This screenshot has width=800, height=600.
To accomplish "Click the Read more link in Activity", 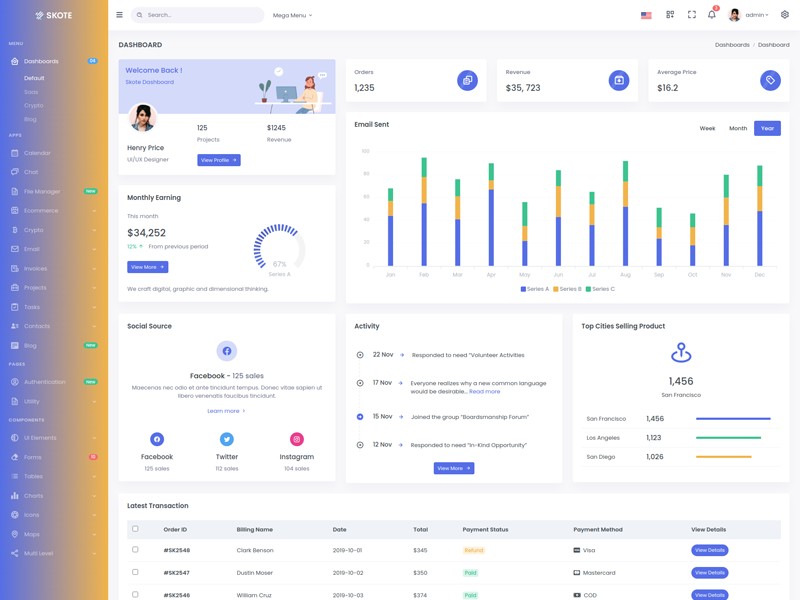I will [x=485, y=392].
